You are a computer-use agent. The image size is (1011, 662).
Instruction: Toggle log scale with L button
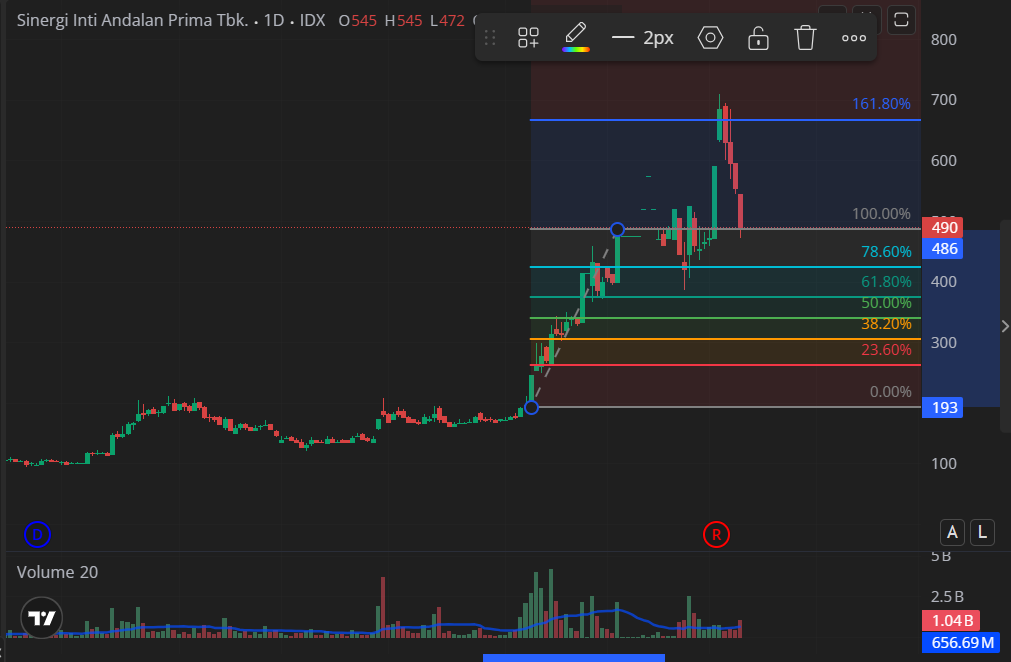(982, 532)
